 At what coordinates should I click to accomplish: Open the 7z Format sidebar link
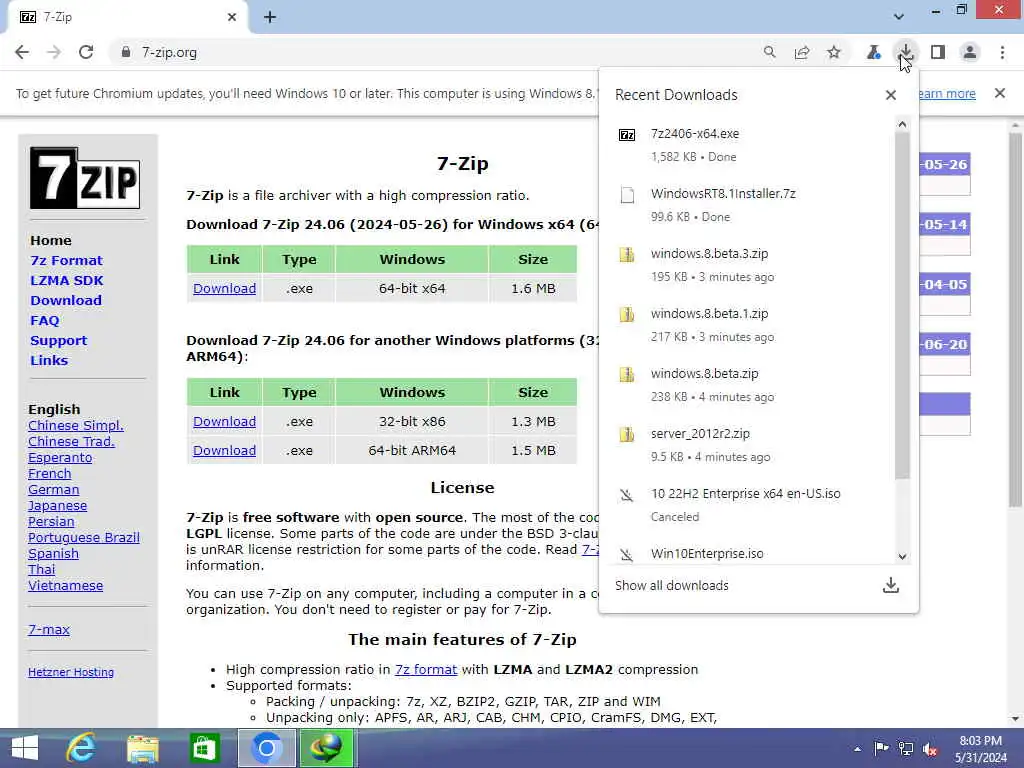click(x=66, y=261)
